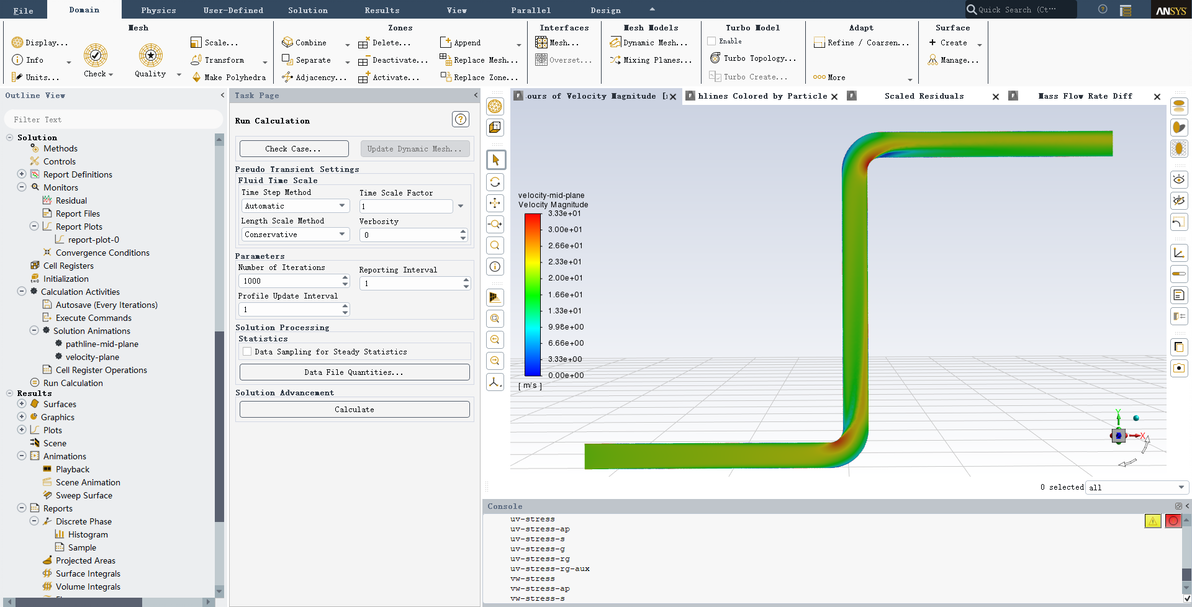Click the save picture camera icon
1192x607 pixels.
[x=1179, y=367]
